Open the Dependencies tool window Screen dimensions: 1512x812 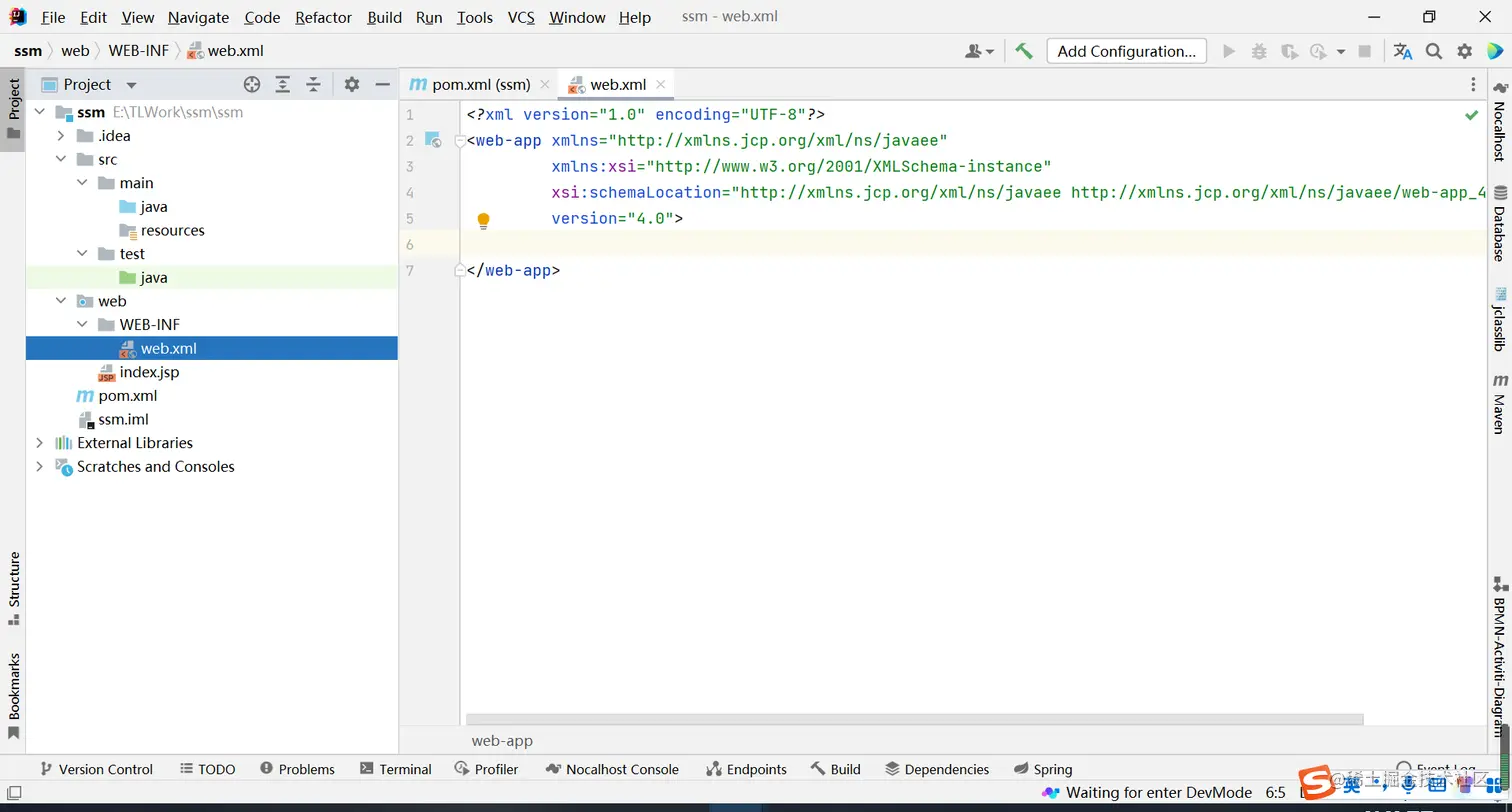937,769
